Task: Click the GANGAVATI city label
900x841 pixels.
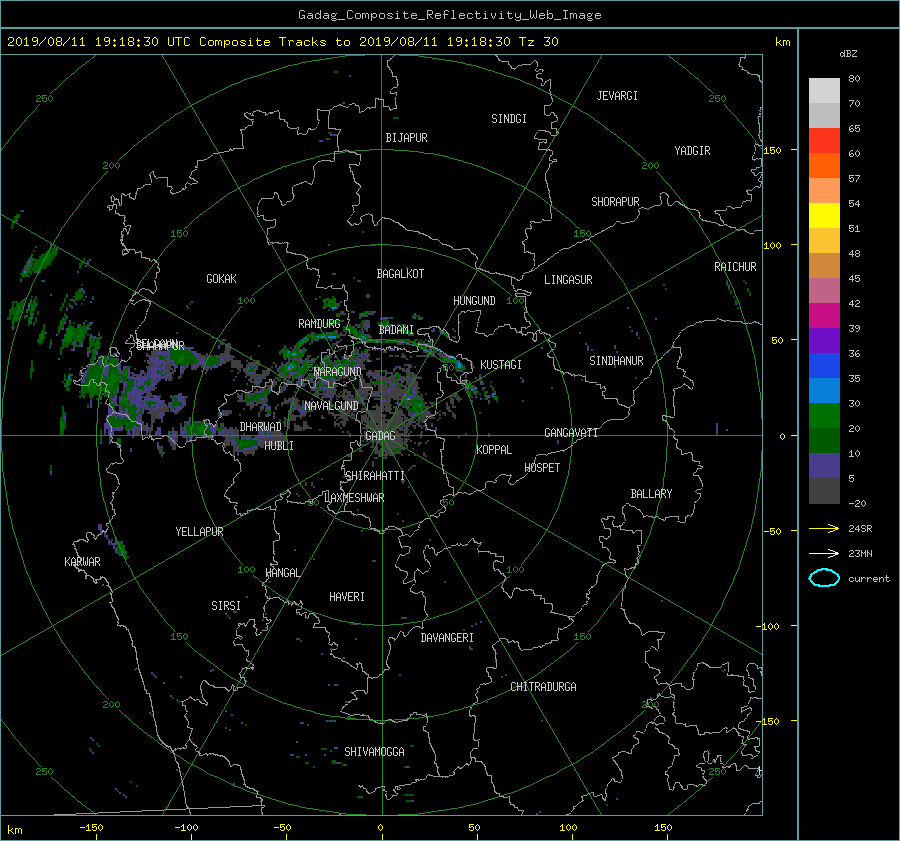Action: point(571,433)
